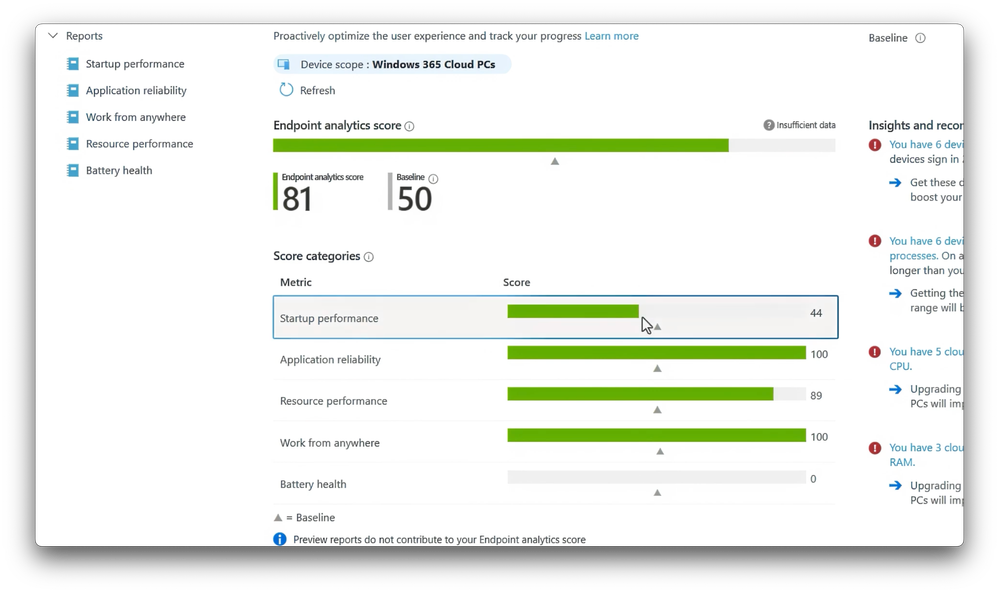Click baseline triangle under overall score bar
The image size is (999, 593).
[x=555, y=162]
